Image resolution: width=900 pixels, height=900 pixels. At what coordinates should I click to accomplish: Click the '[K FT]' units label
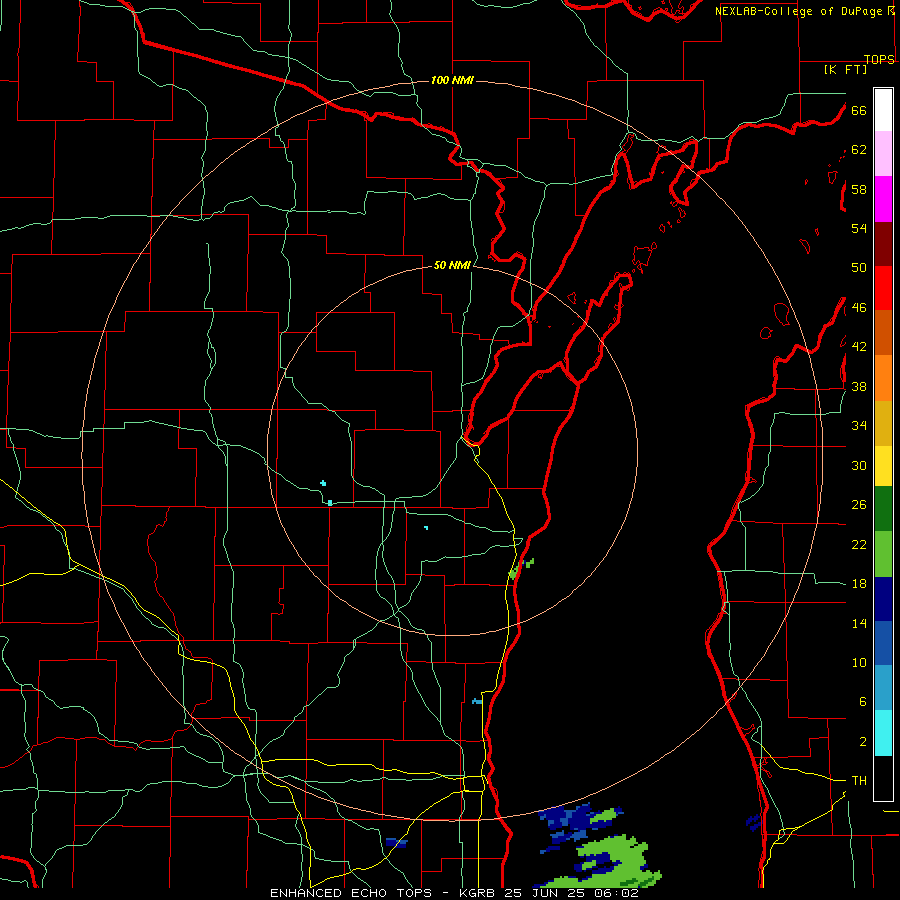pyautogui.click(x=845, y=70)
